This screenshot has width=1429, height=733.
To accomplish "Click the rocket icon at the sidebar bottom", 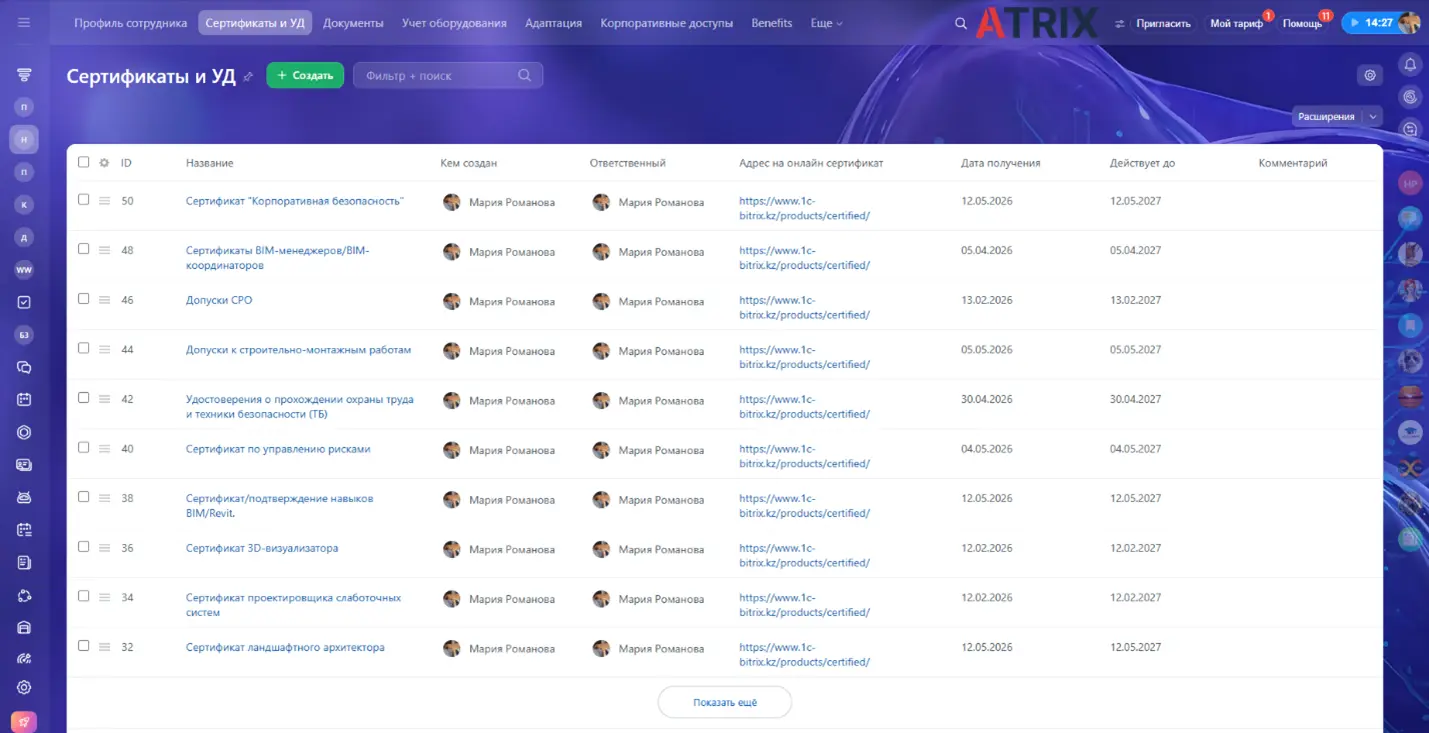I will coord(24,721).
